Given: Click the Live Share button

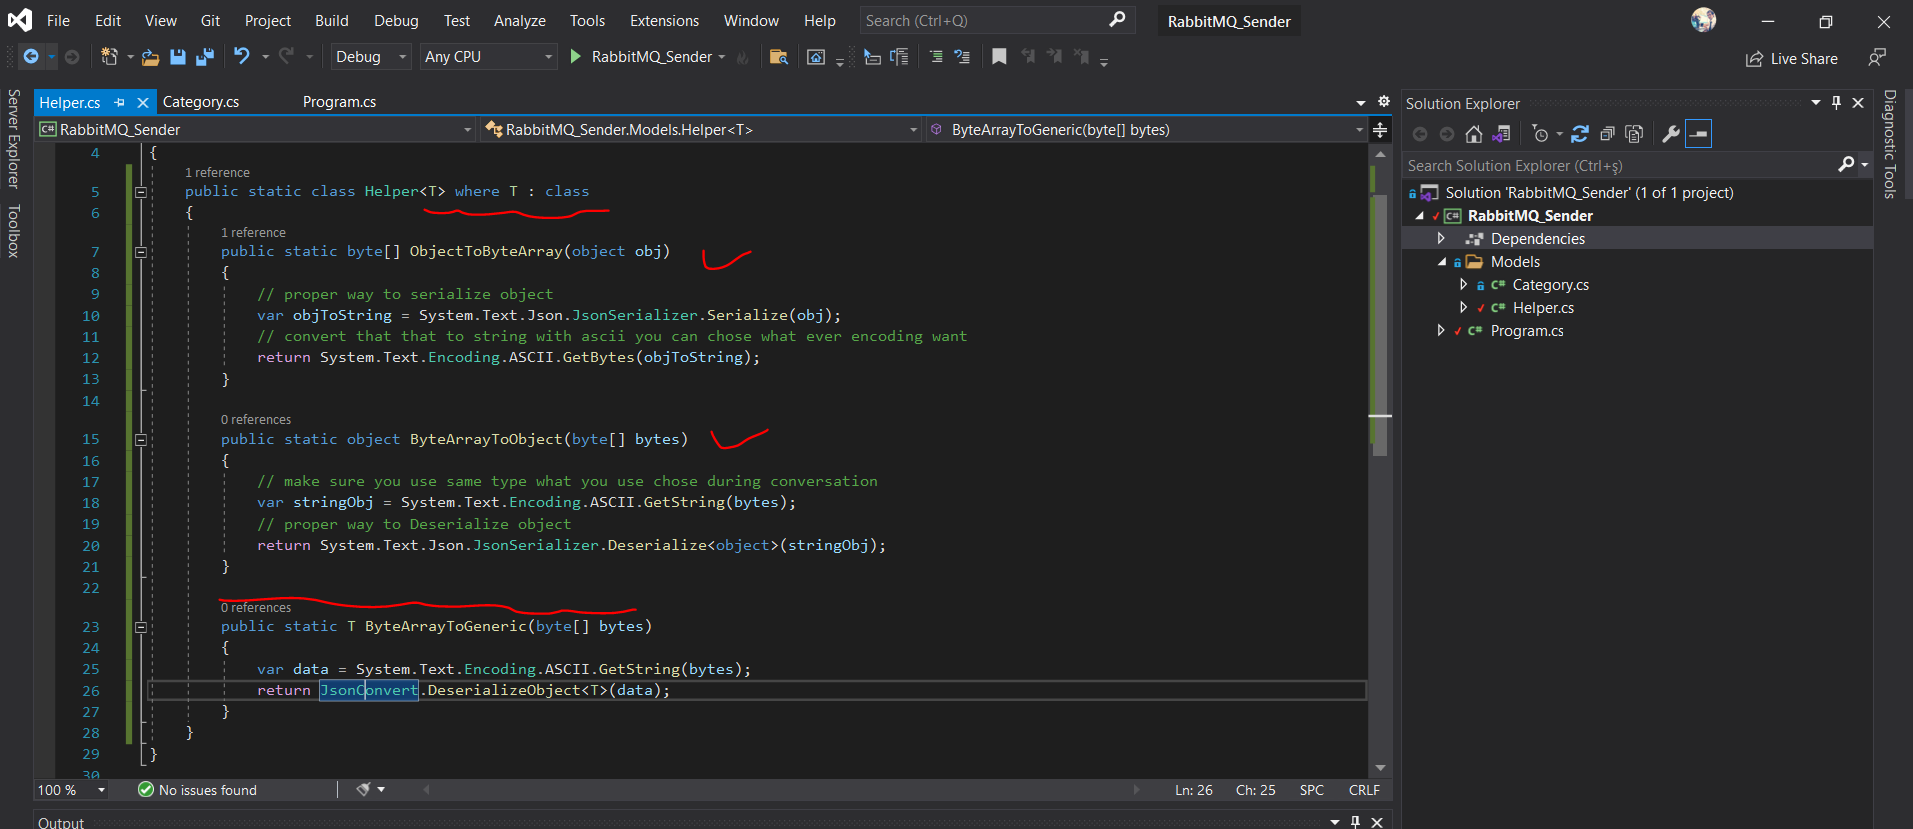Looking at the screenshot, I should coord(1792,59).
